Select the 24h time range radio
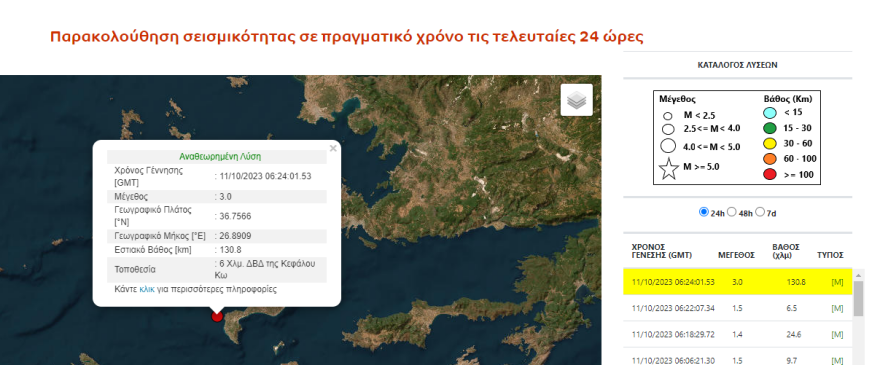This screenshot has height=365, width=880. pyautogui.click(x=704, y=212)
